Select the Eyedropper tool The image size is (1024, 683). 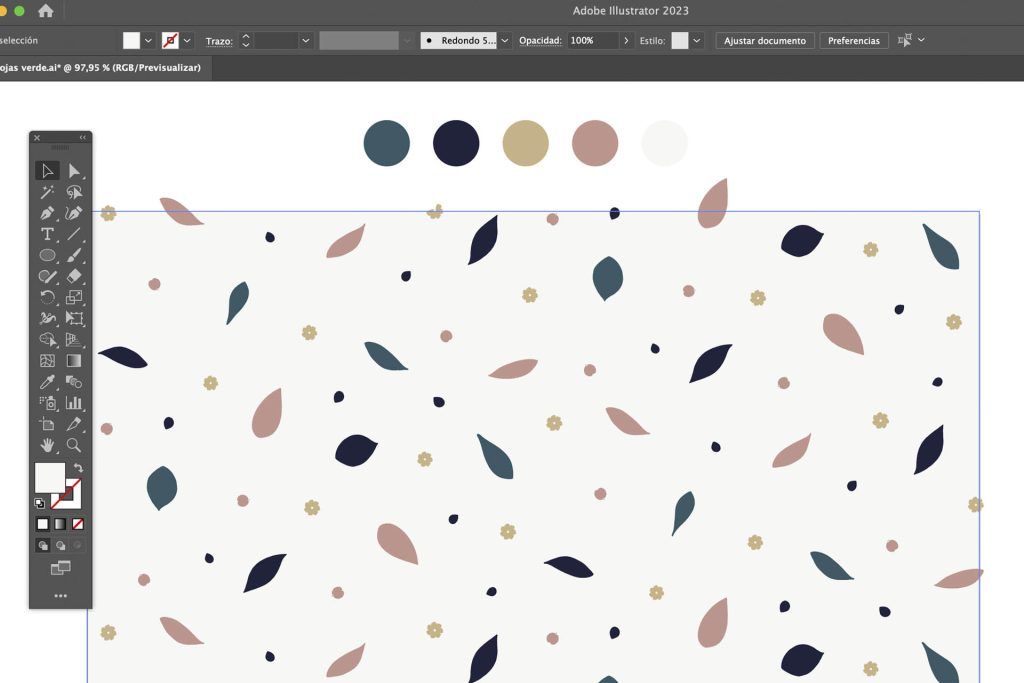(47, 382)
